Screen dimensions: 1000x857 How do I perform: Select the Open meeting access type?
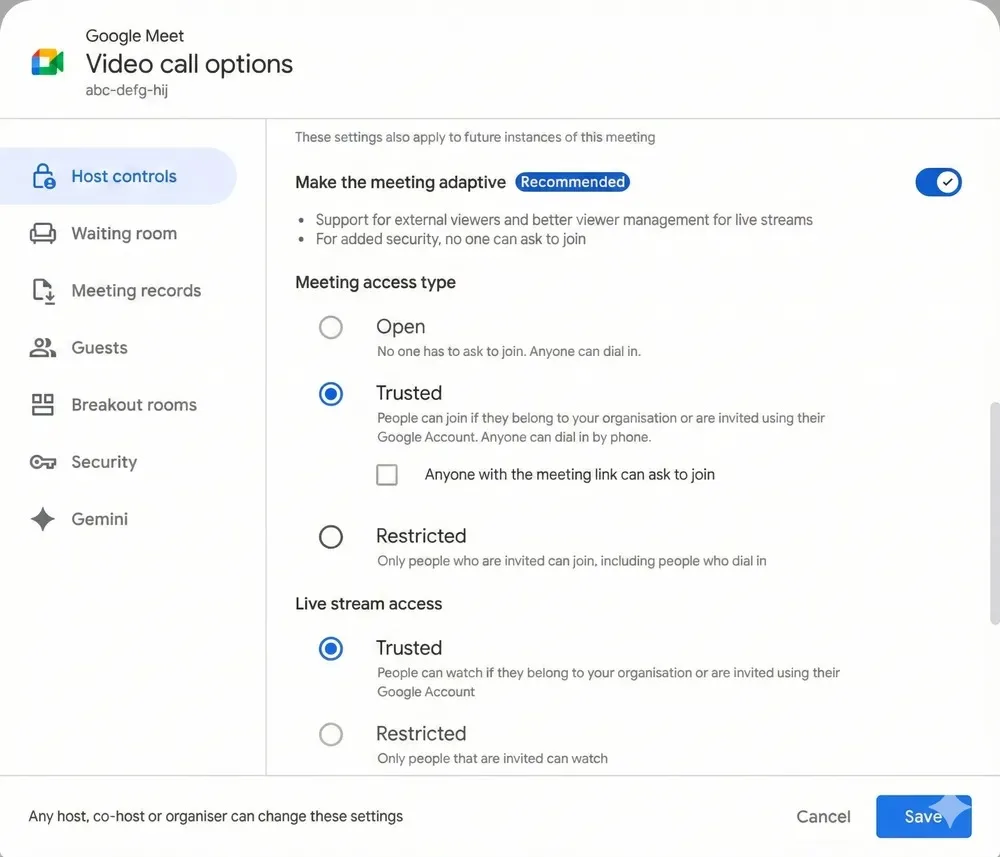(x=331, y=327)
